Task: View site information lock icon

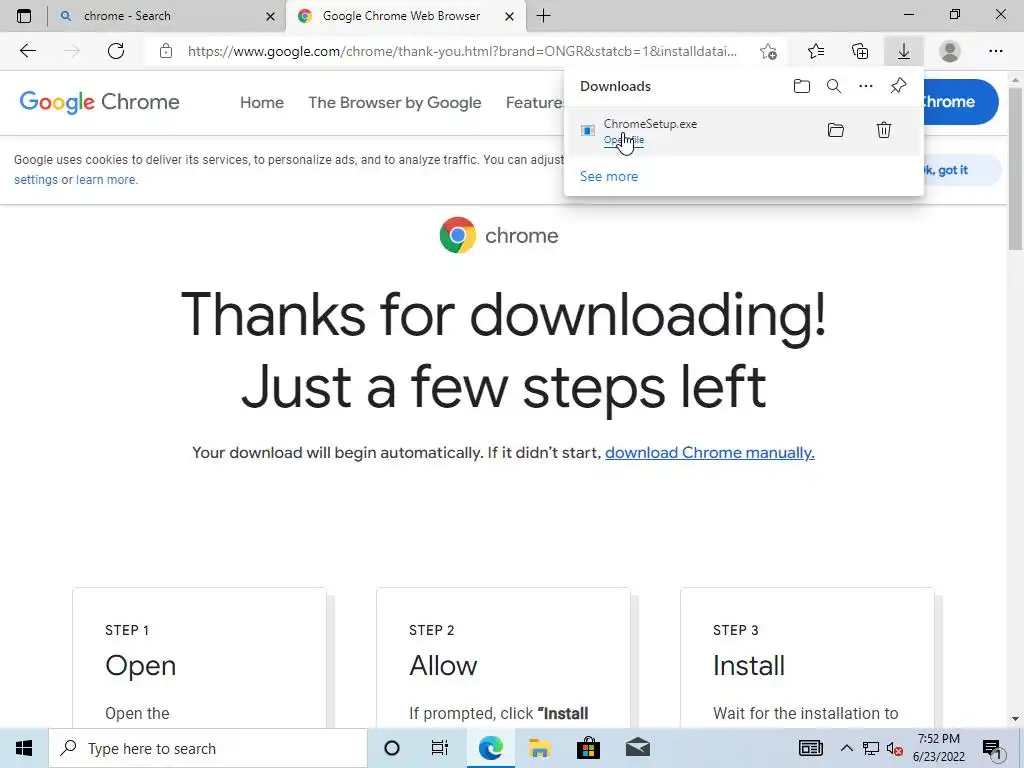Action: tap(166, 51)
